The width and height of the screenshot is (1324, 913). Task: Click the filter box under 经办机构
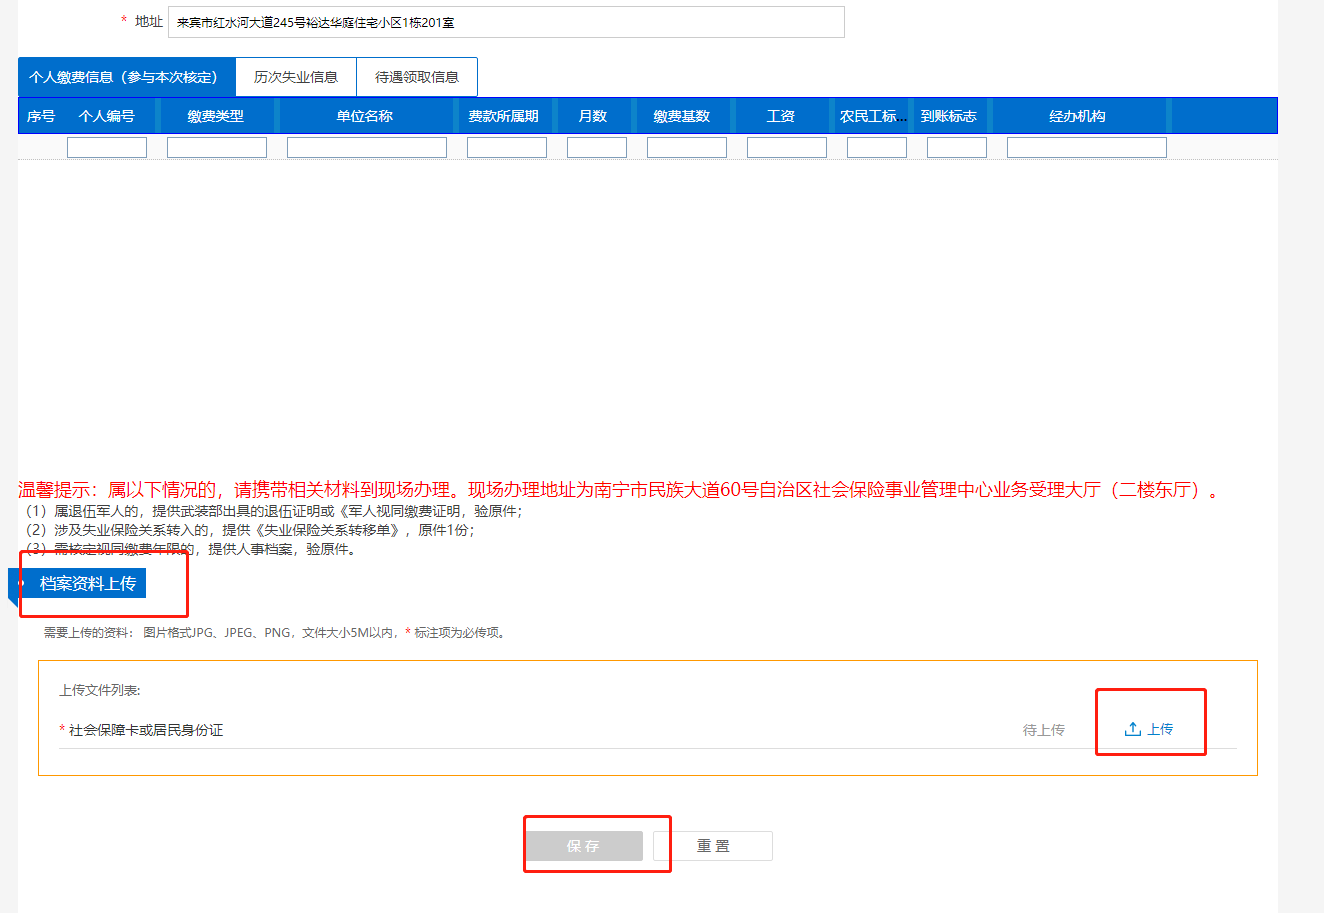pos(1087,148)
